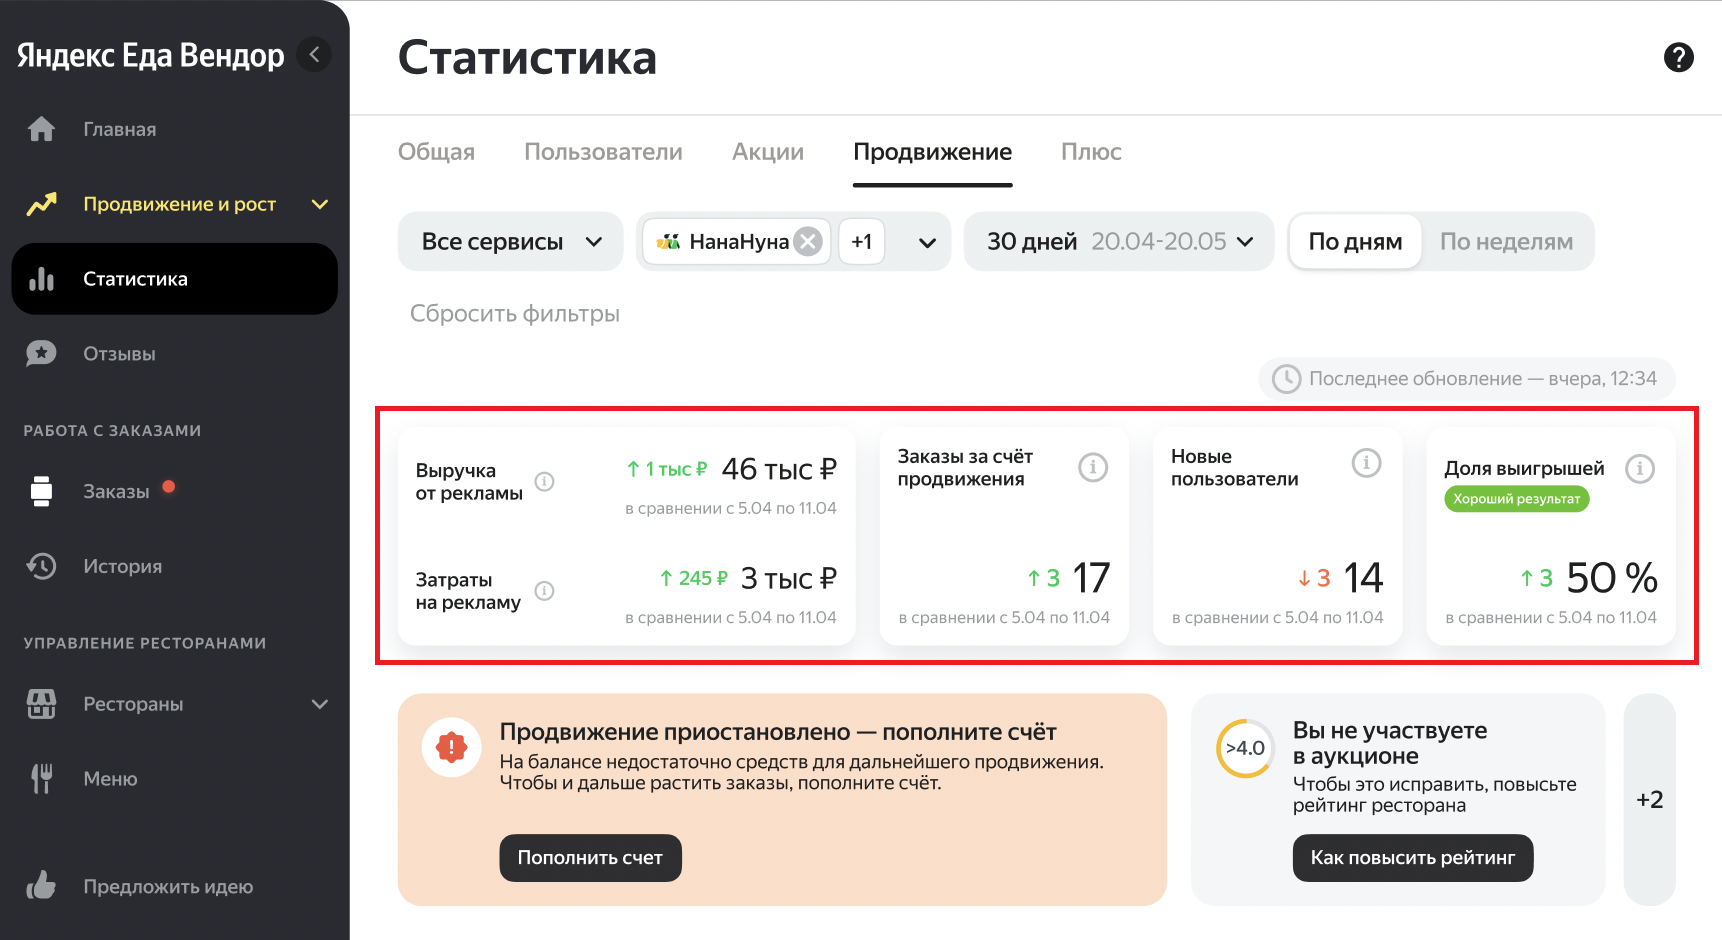This screenshot has width=1722, height=940.
Task: Open the Главная home page in sidebar
Action: tap(119, 130)
